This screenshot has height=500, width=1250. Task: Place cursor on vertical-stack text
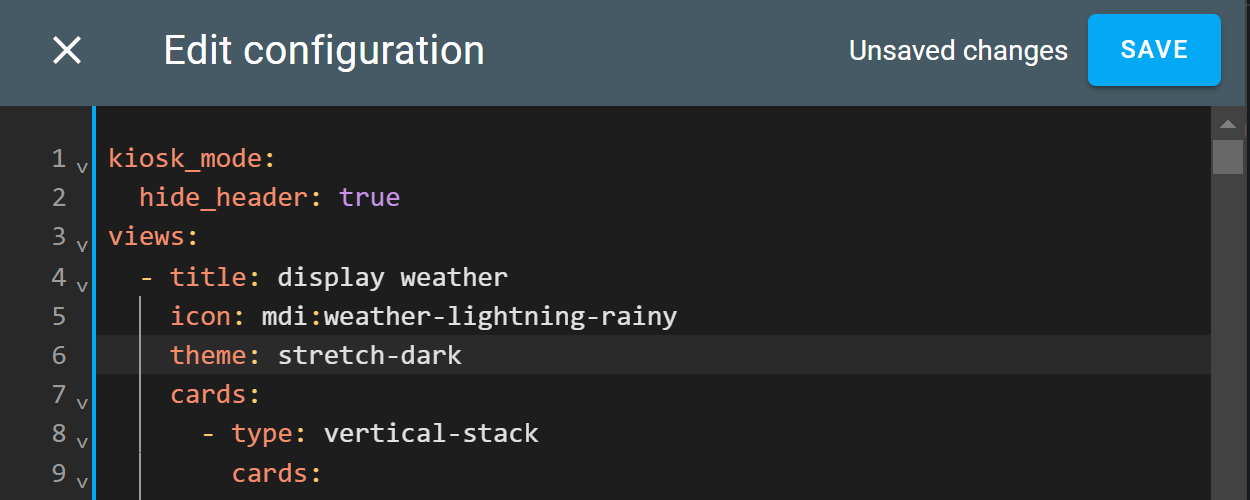click(432, 434)
